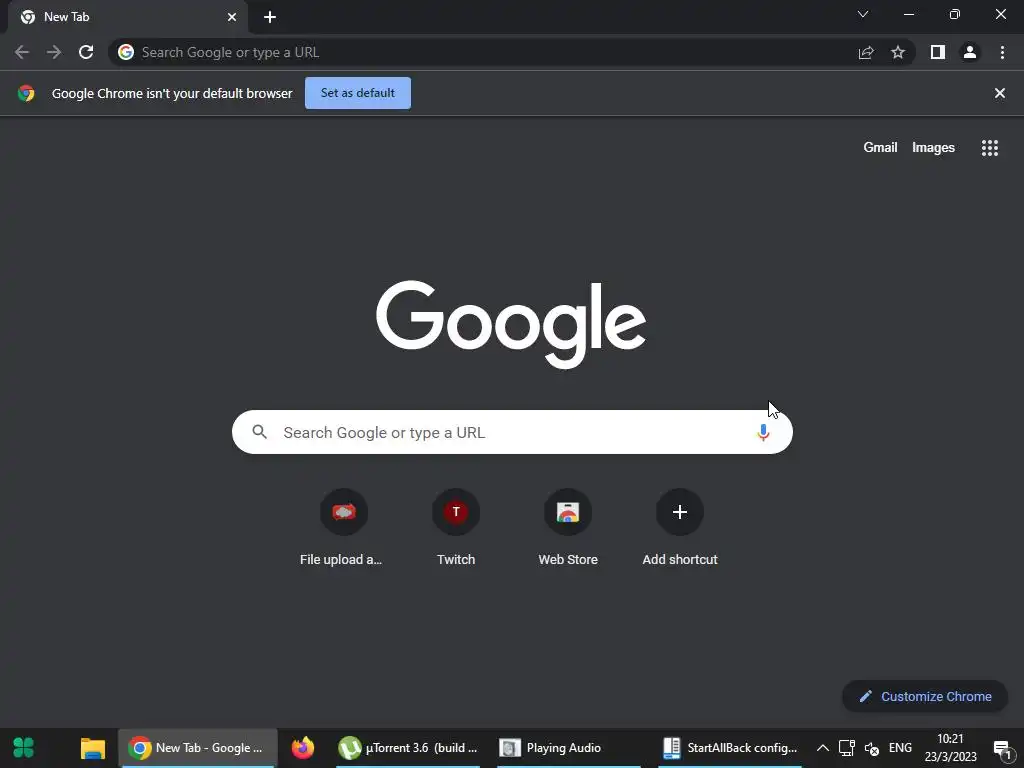Switch to the Chrome taskbar button
Screen dimensions: 1024x768
click(198, 748)
